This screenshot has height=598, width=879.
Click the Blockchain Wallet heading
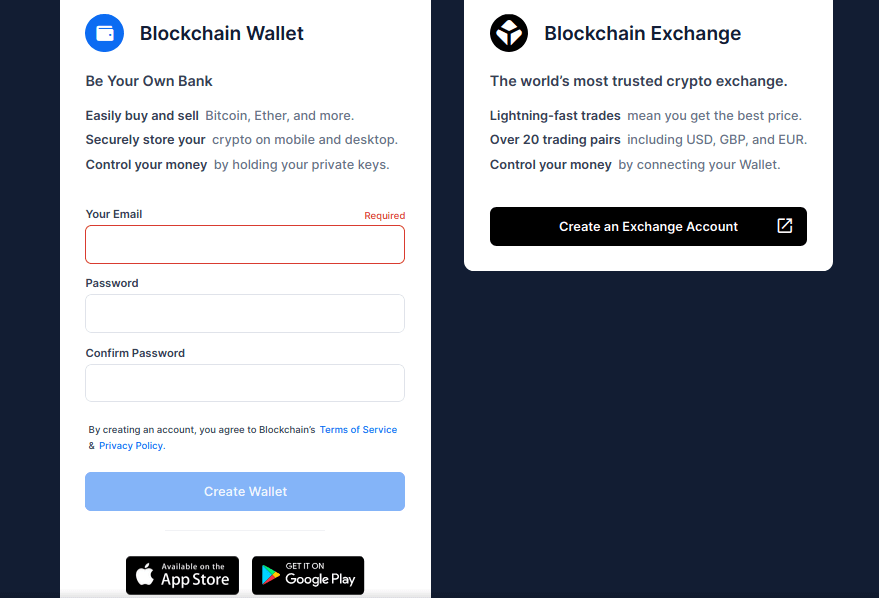222,34
